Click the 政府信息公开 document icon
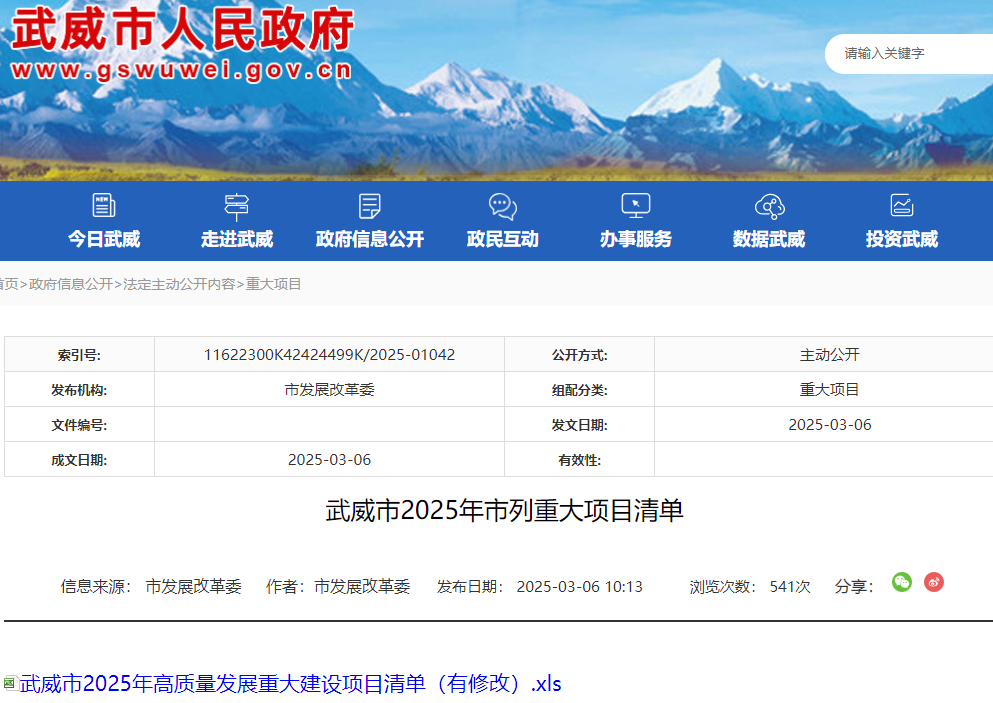Image resolution: width=993 pixels, height=703 pixels. [370, 206]
